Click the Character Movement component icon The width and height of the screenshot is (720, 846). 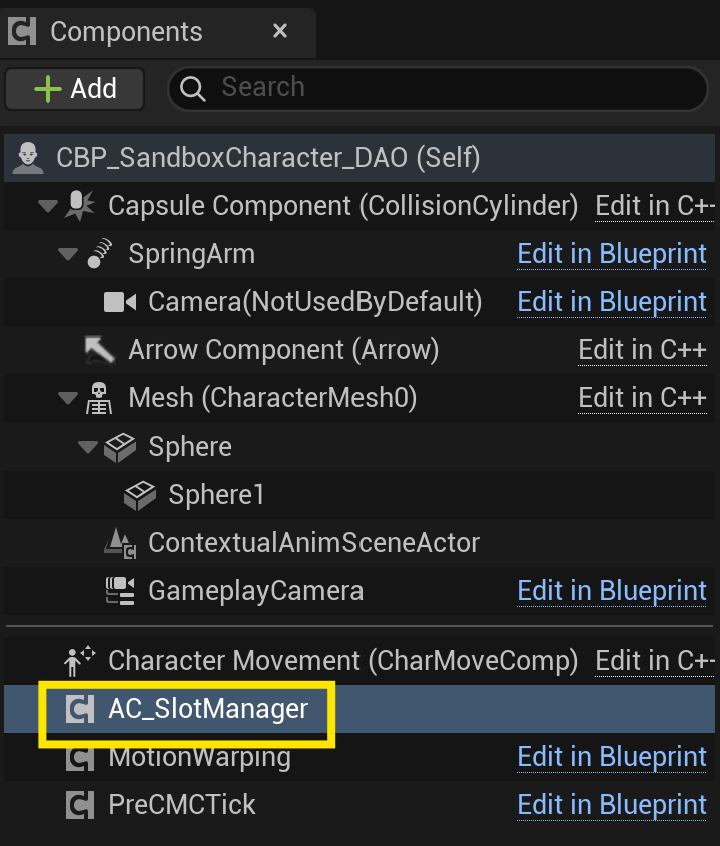79,660
